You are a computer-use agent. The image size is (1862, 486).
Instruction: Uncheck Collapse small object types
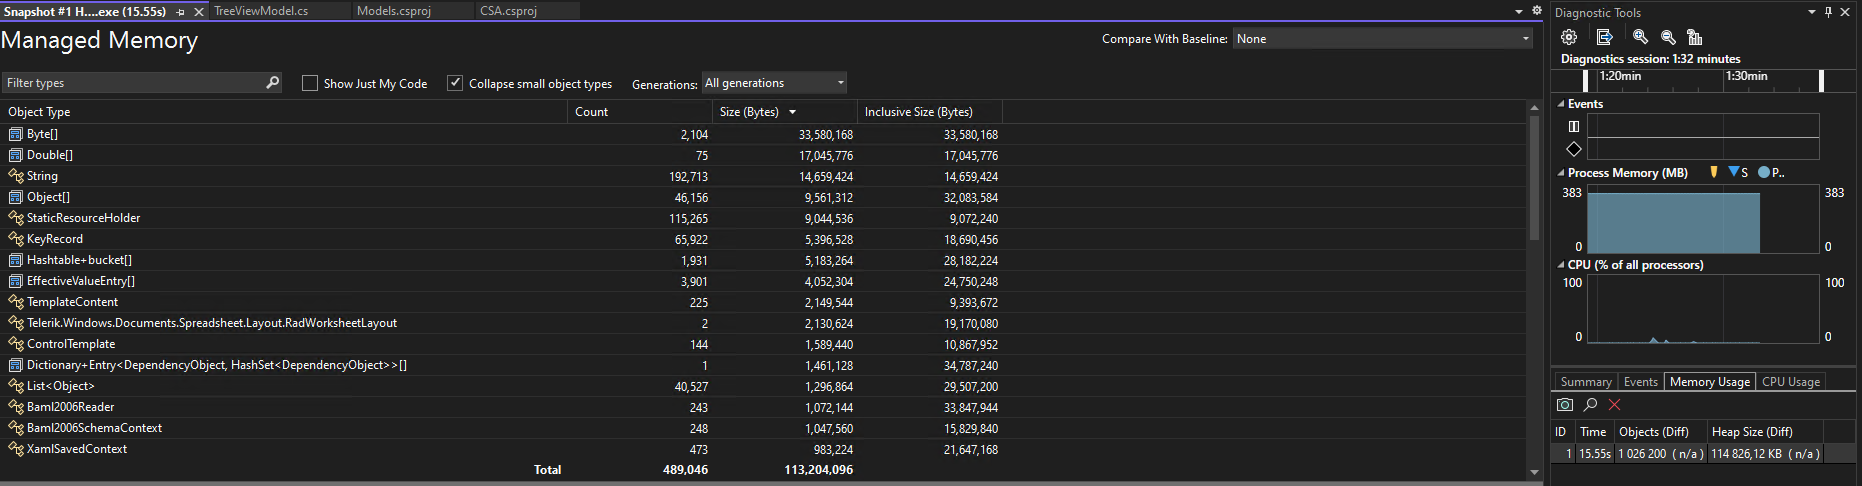click(x=455, y=83)
